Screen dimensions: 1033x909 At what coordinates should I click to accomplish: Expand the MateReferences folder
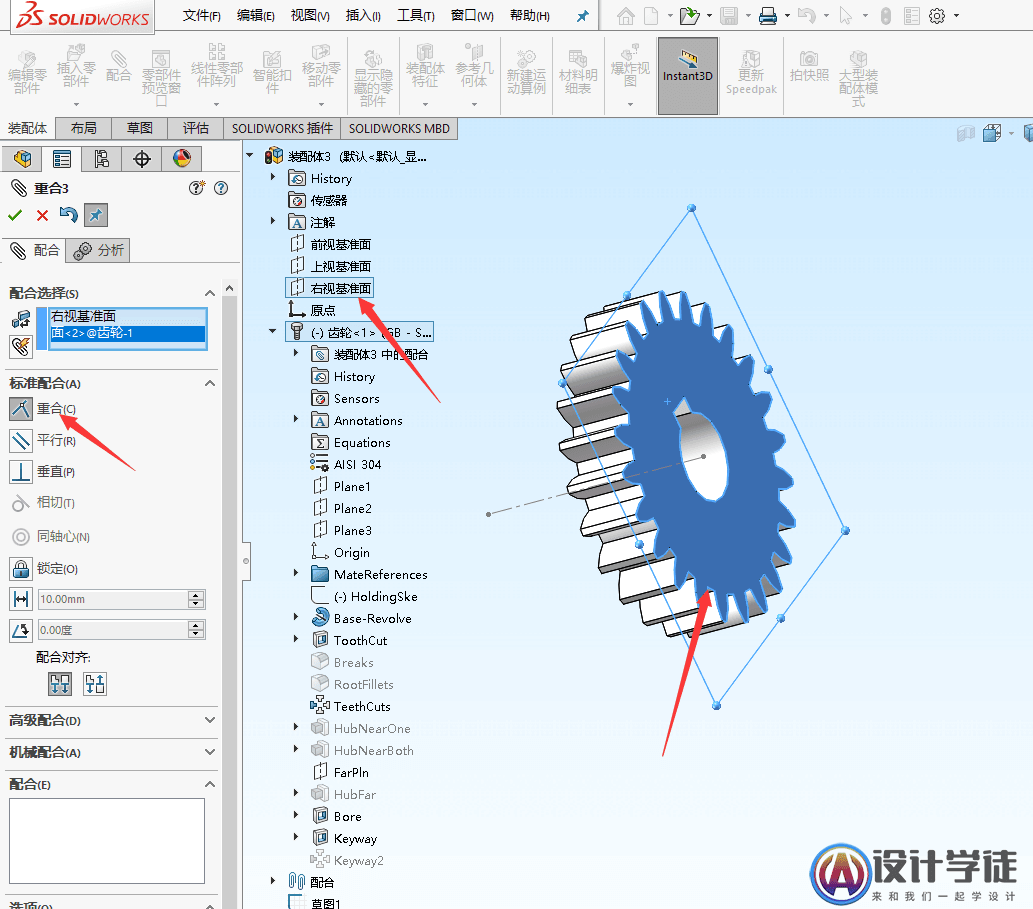[x=296, y=572]
